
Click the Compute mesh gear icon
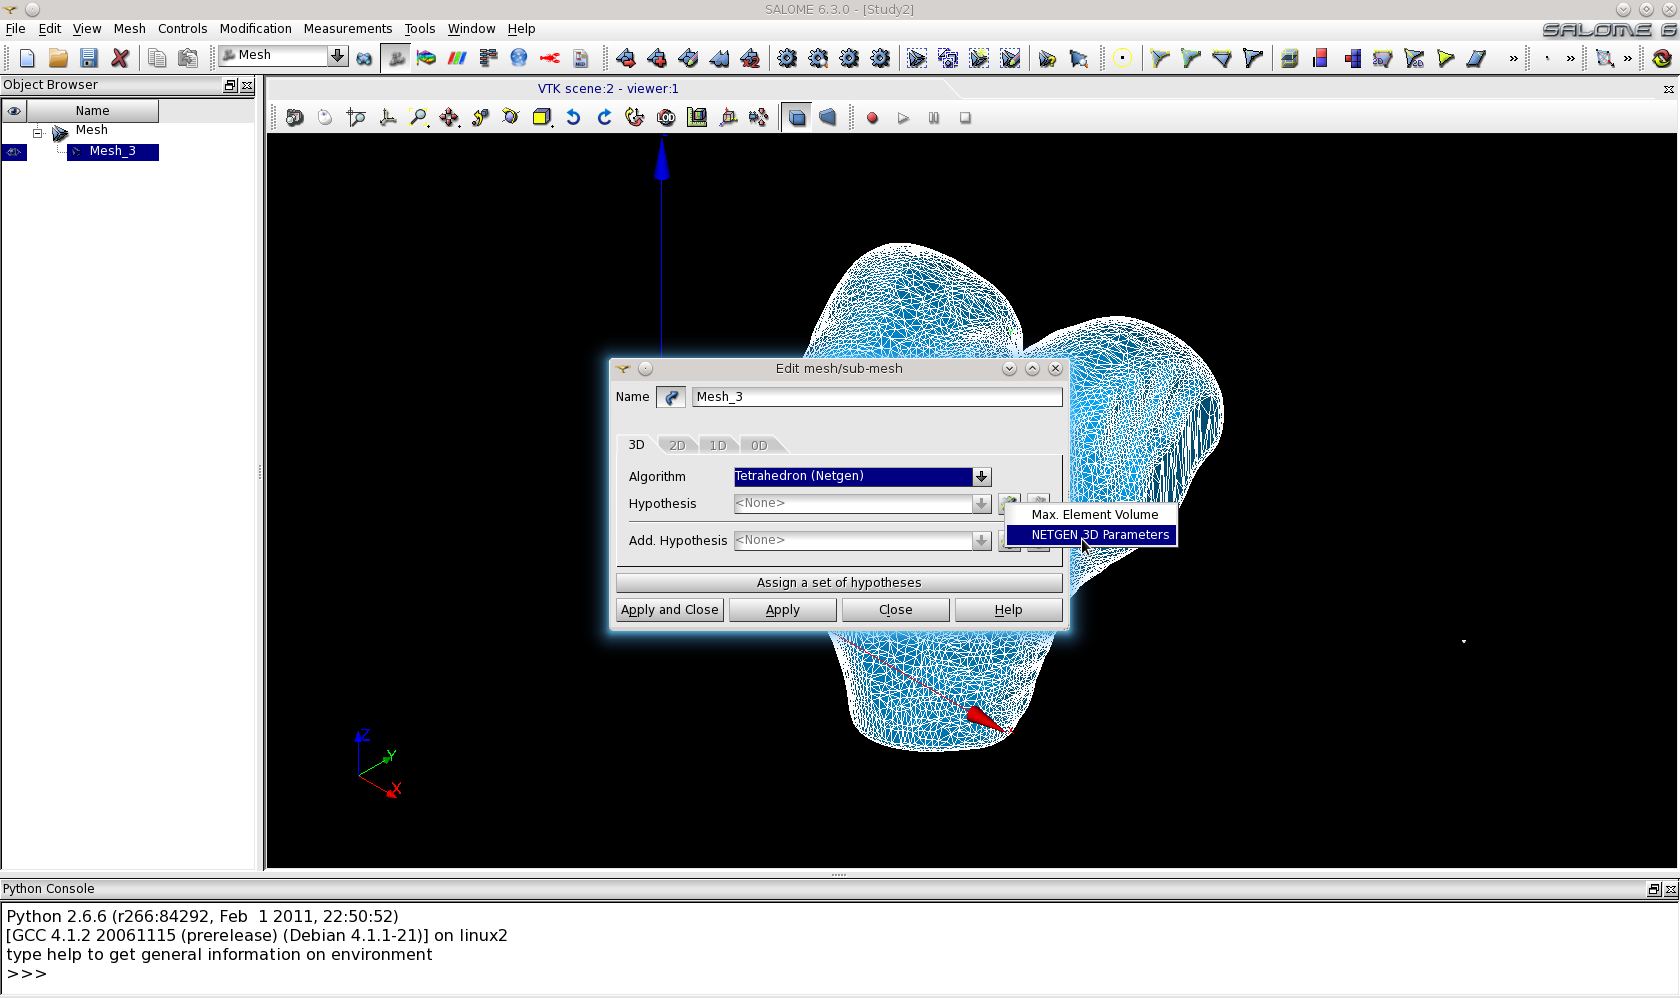coord(787,58)
